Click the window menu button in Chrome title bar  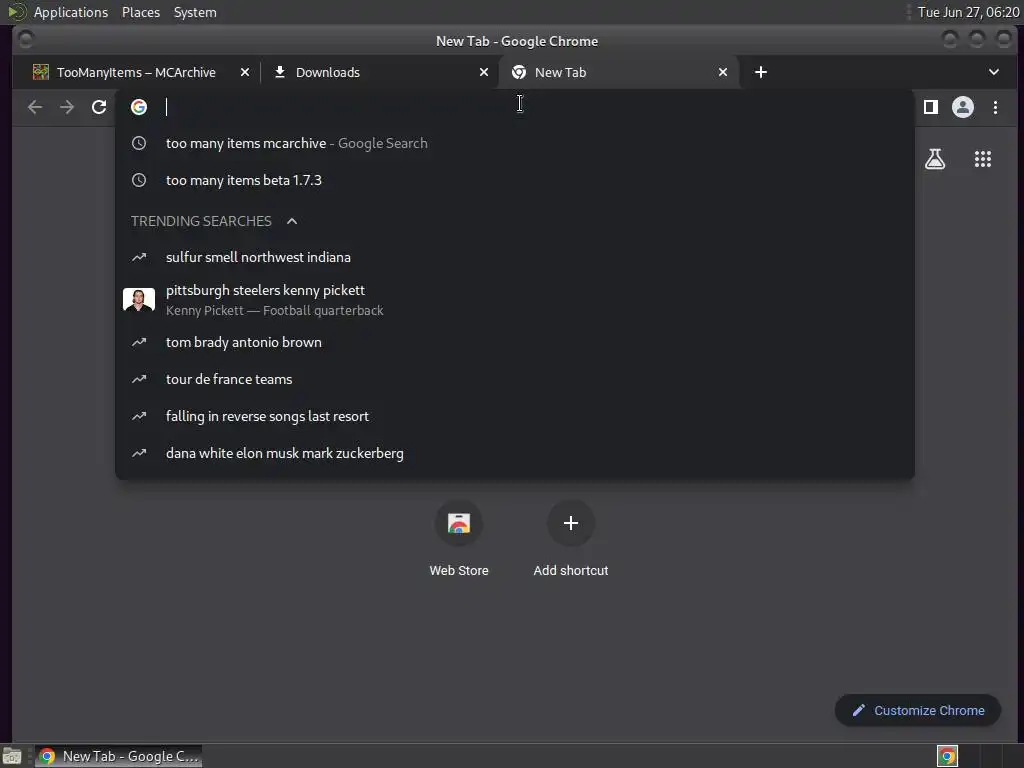(26, 40)
